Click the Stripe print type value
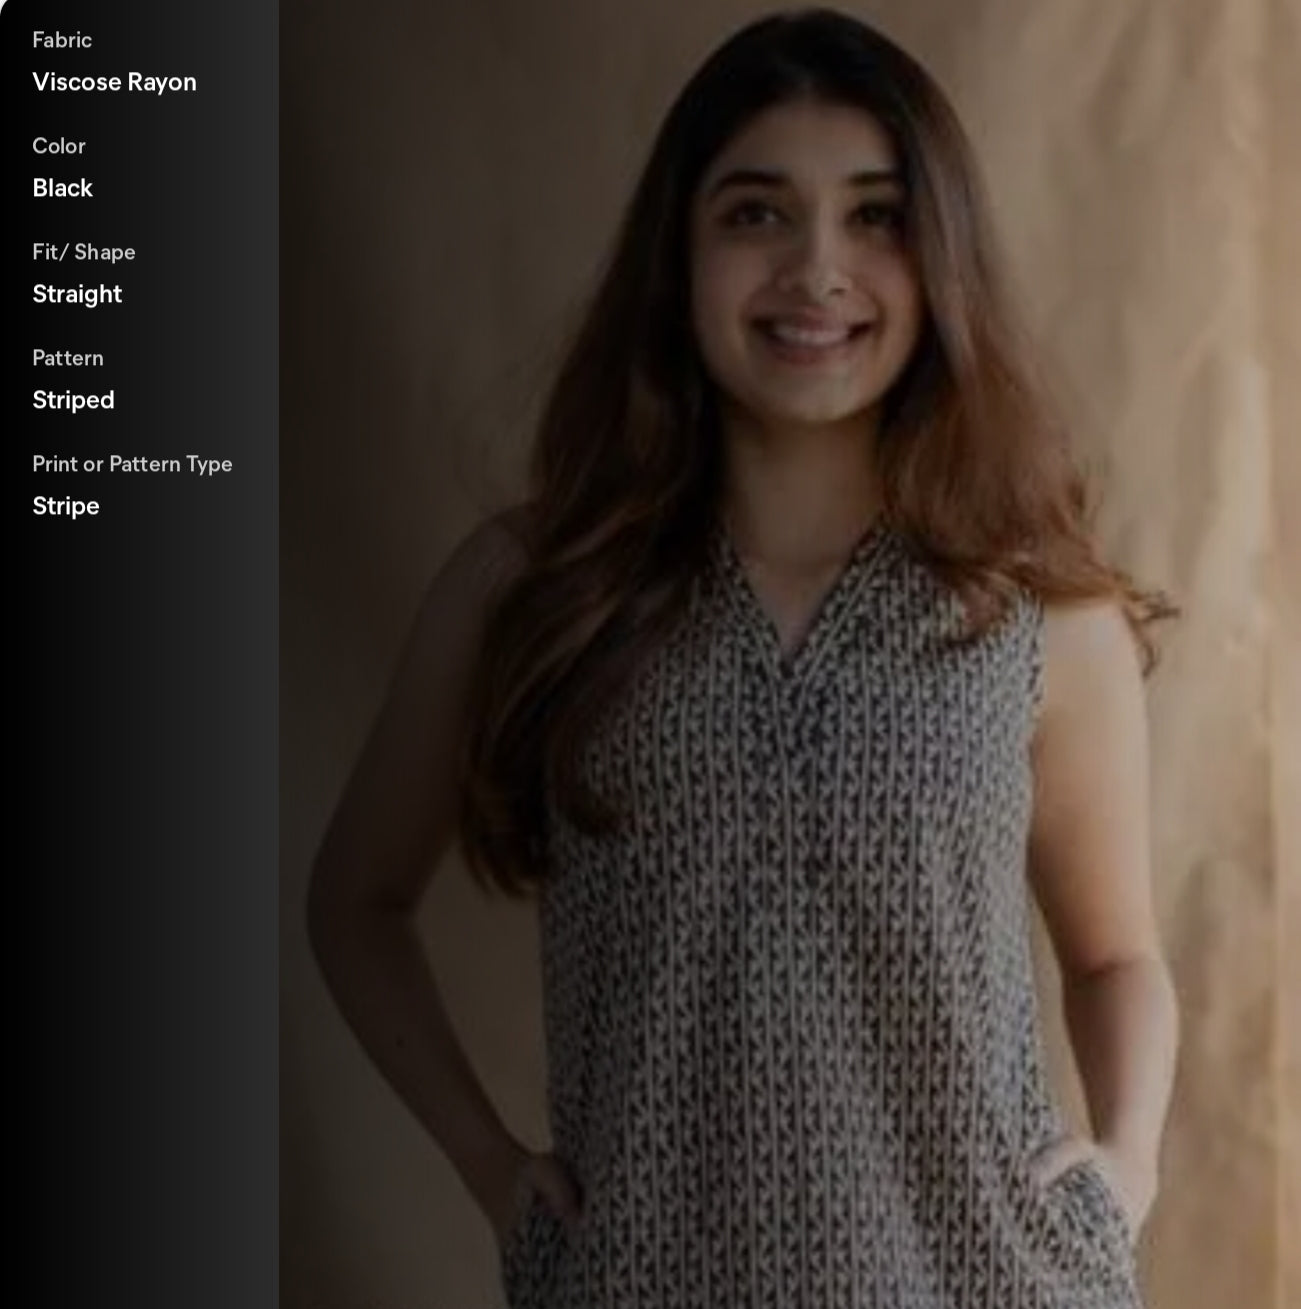 pos(66,506)
